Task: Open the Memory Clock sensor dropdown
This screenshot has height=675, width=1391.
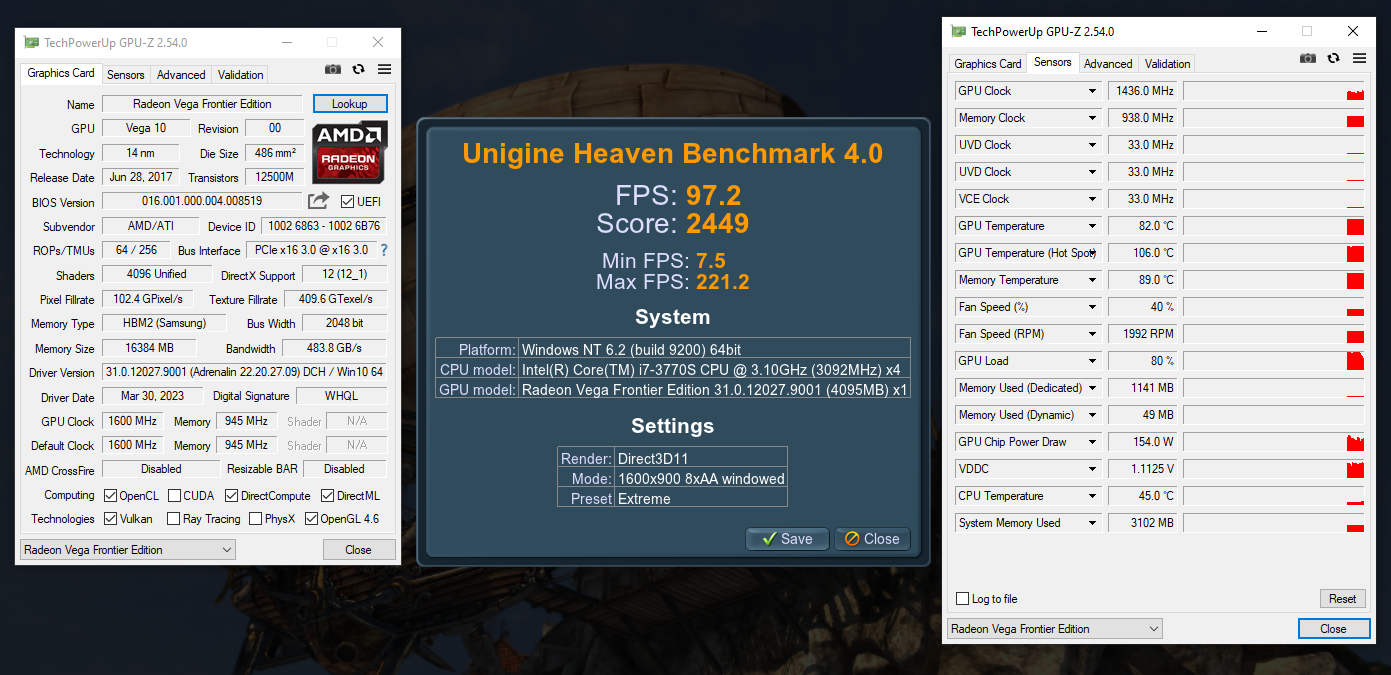Action: pyautogui.click(x=1092, y=118)
